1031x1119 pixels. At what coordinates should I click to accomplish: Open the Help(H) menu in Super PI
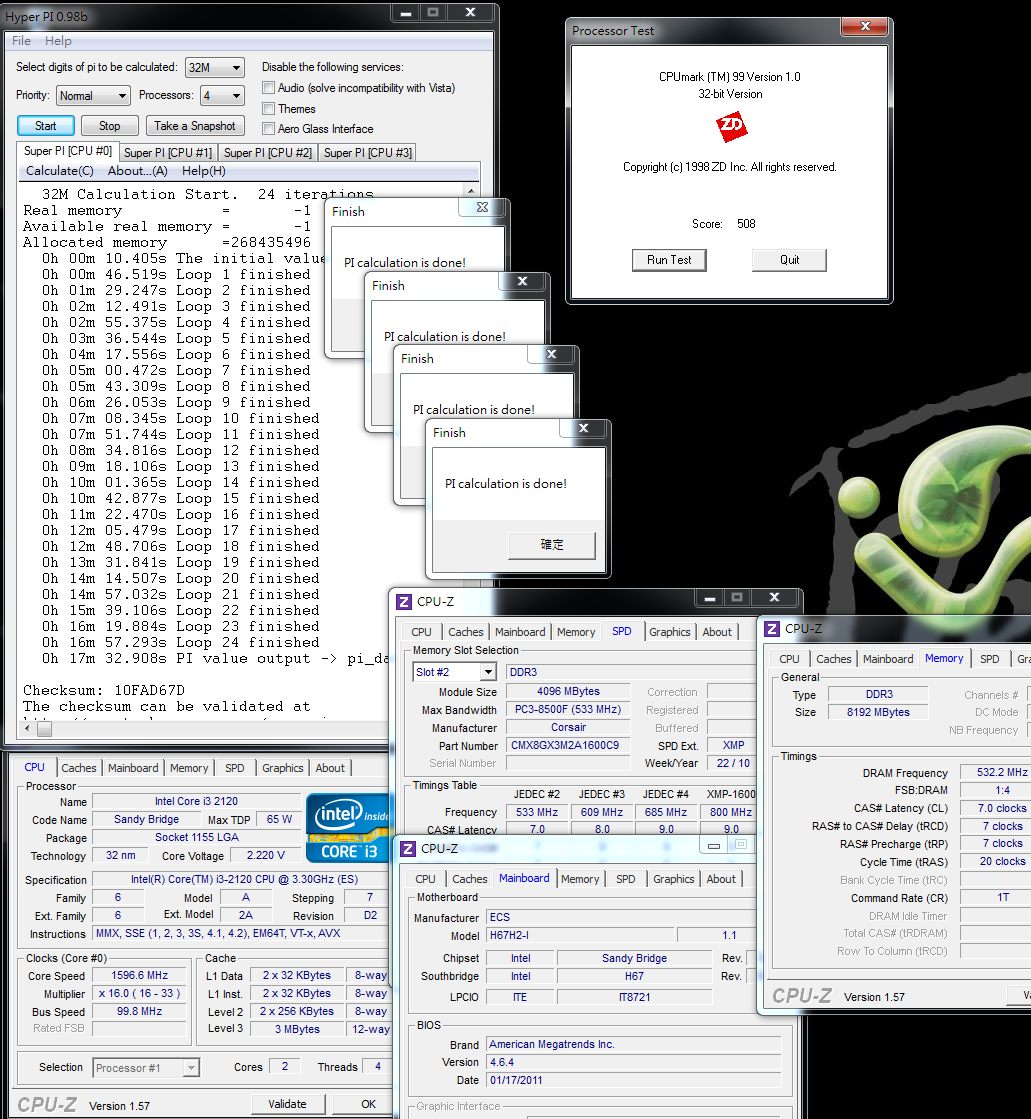click(204, 171)
